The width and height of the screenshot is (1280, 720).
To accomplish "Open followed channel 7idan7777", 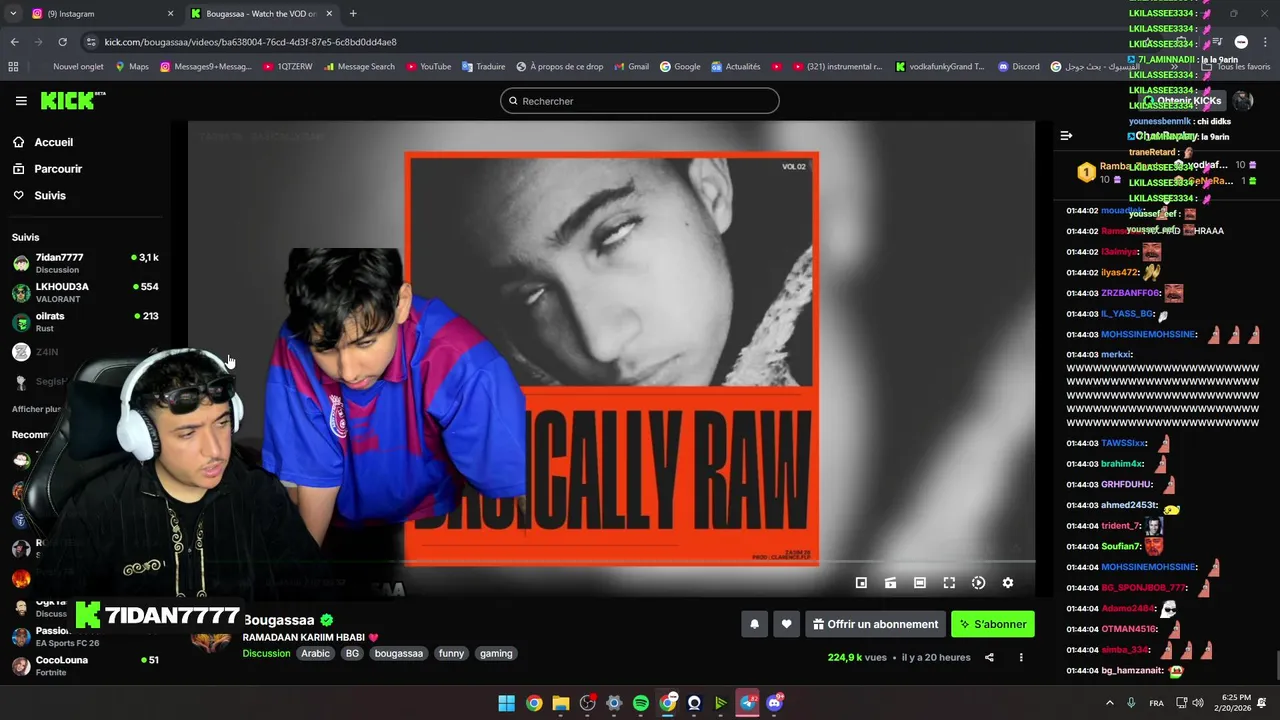I will click(85, 263).
